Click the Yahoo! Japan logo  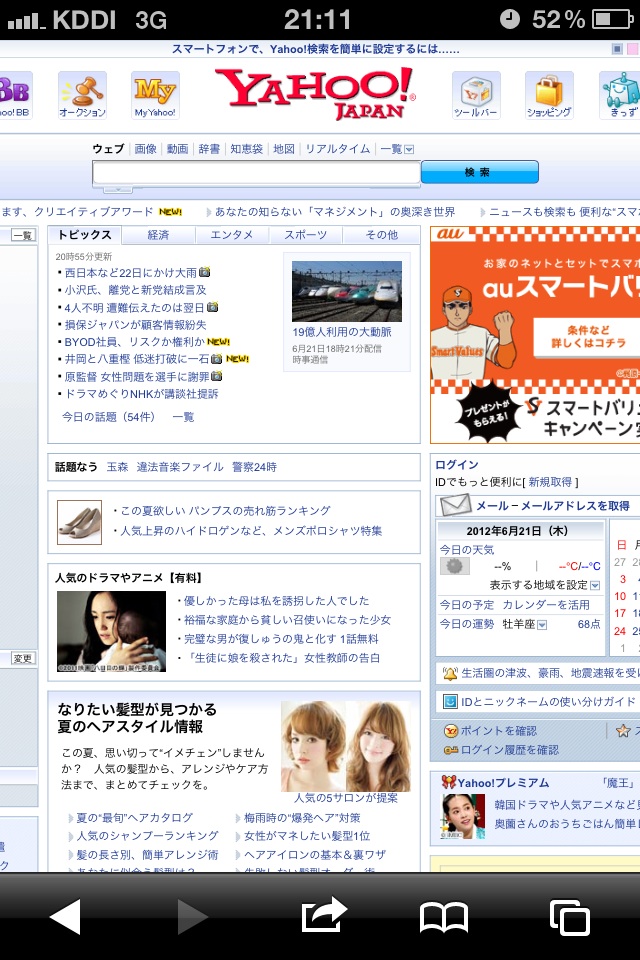(x=315, y=92)
